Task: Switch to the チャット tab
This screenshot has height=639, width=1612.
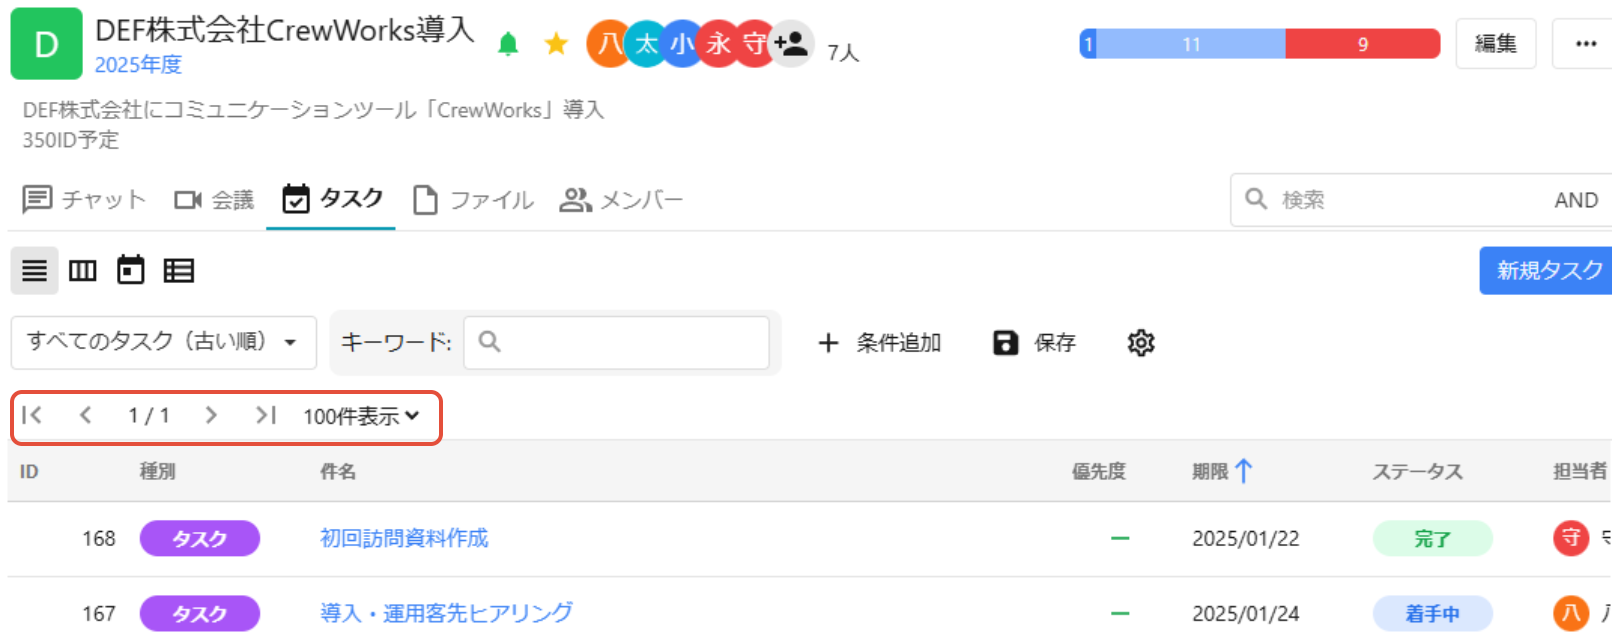Action: [84, 200]
